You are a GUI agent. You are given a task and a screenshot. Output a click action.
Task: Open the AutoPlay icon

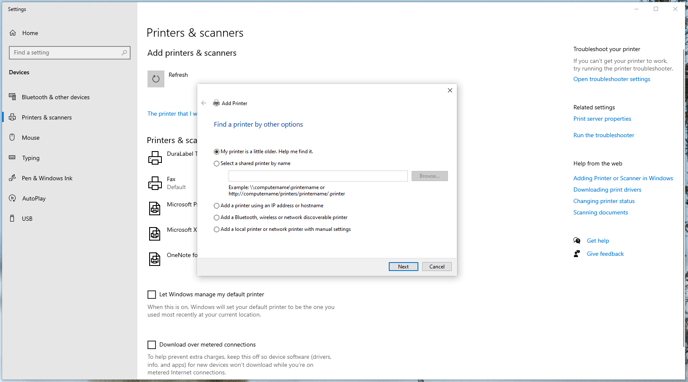coord(12,198)
